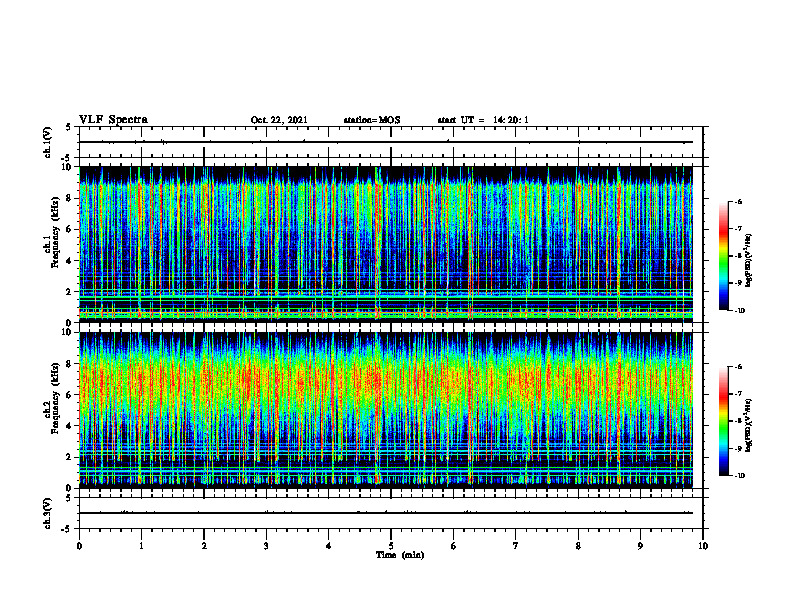Screen dimensions: 792x612
Task: Click time axis tick label '4'
Action: pyautogui.click(x=329, y=546)
